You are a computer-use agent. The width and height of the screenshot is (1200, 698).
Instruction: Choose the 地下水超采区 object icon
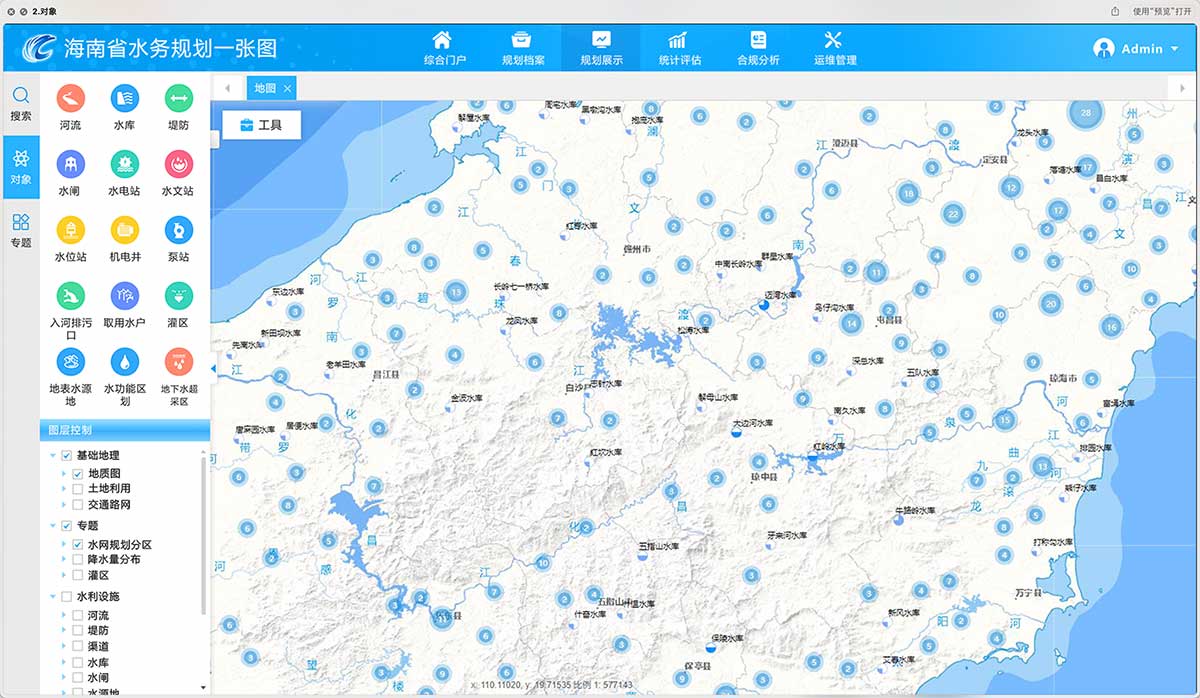click(x=178, y=361)
